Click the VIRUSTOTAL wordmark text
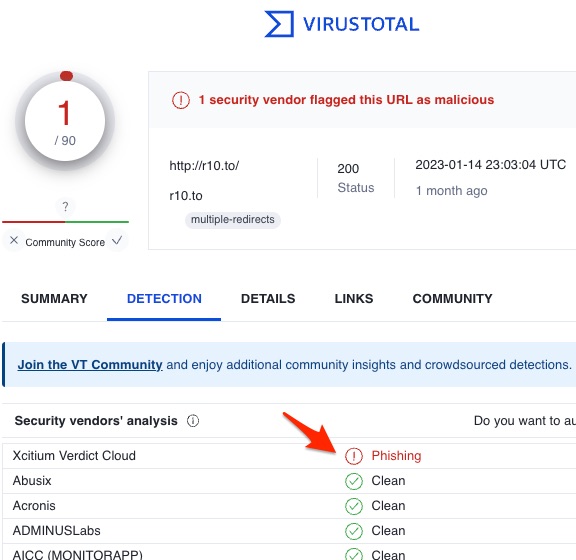Screen dimensions: 576x560 click(x=361, y=24)
